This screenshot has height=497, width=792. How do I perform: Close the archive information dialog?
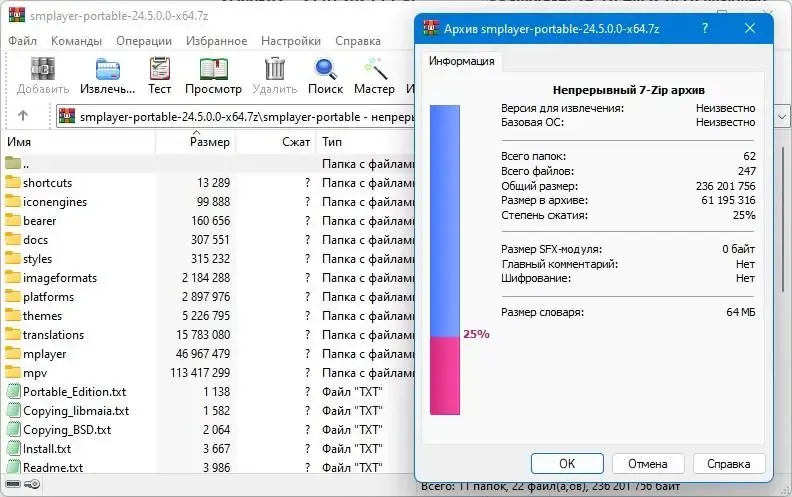coord(750,28)
